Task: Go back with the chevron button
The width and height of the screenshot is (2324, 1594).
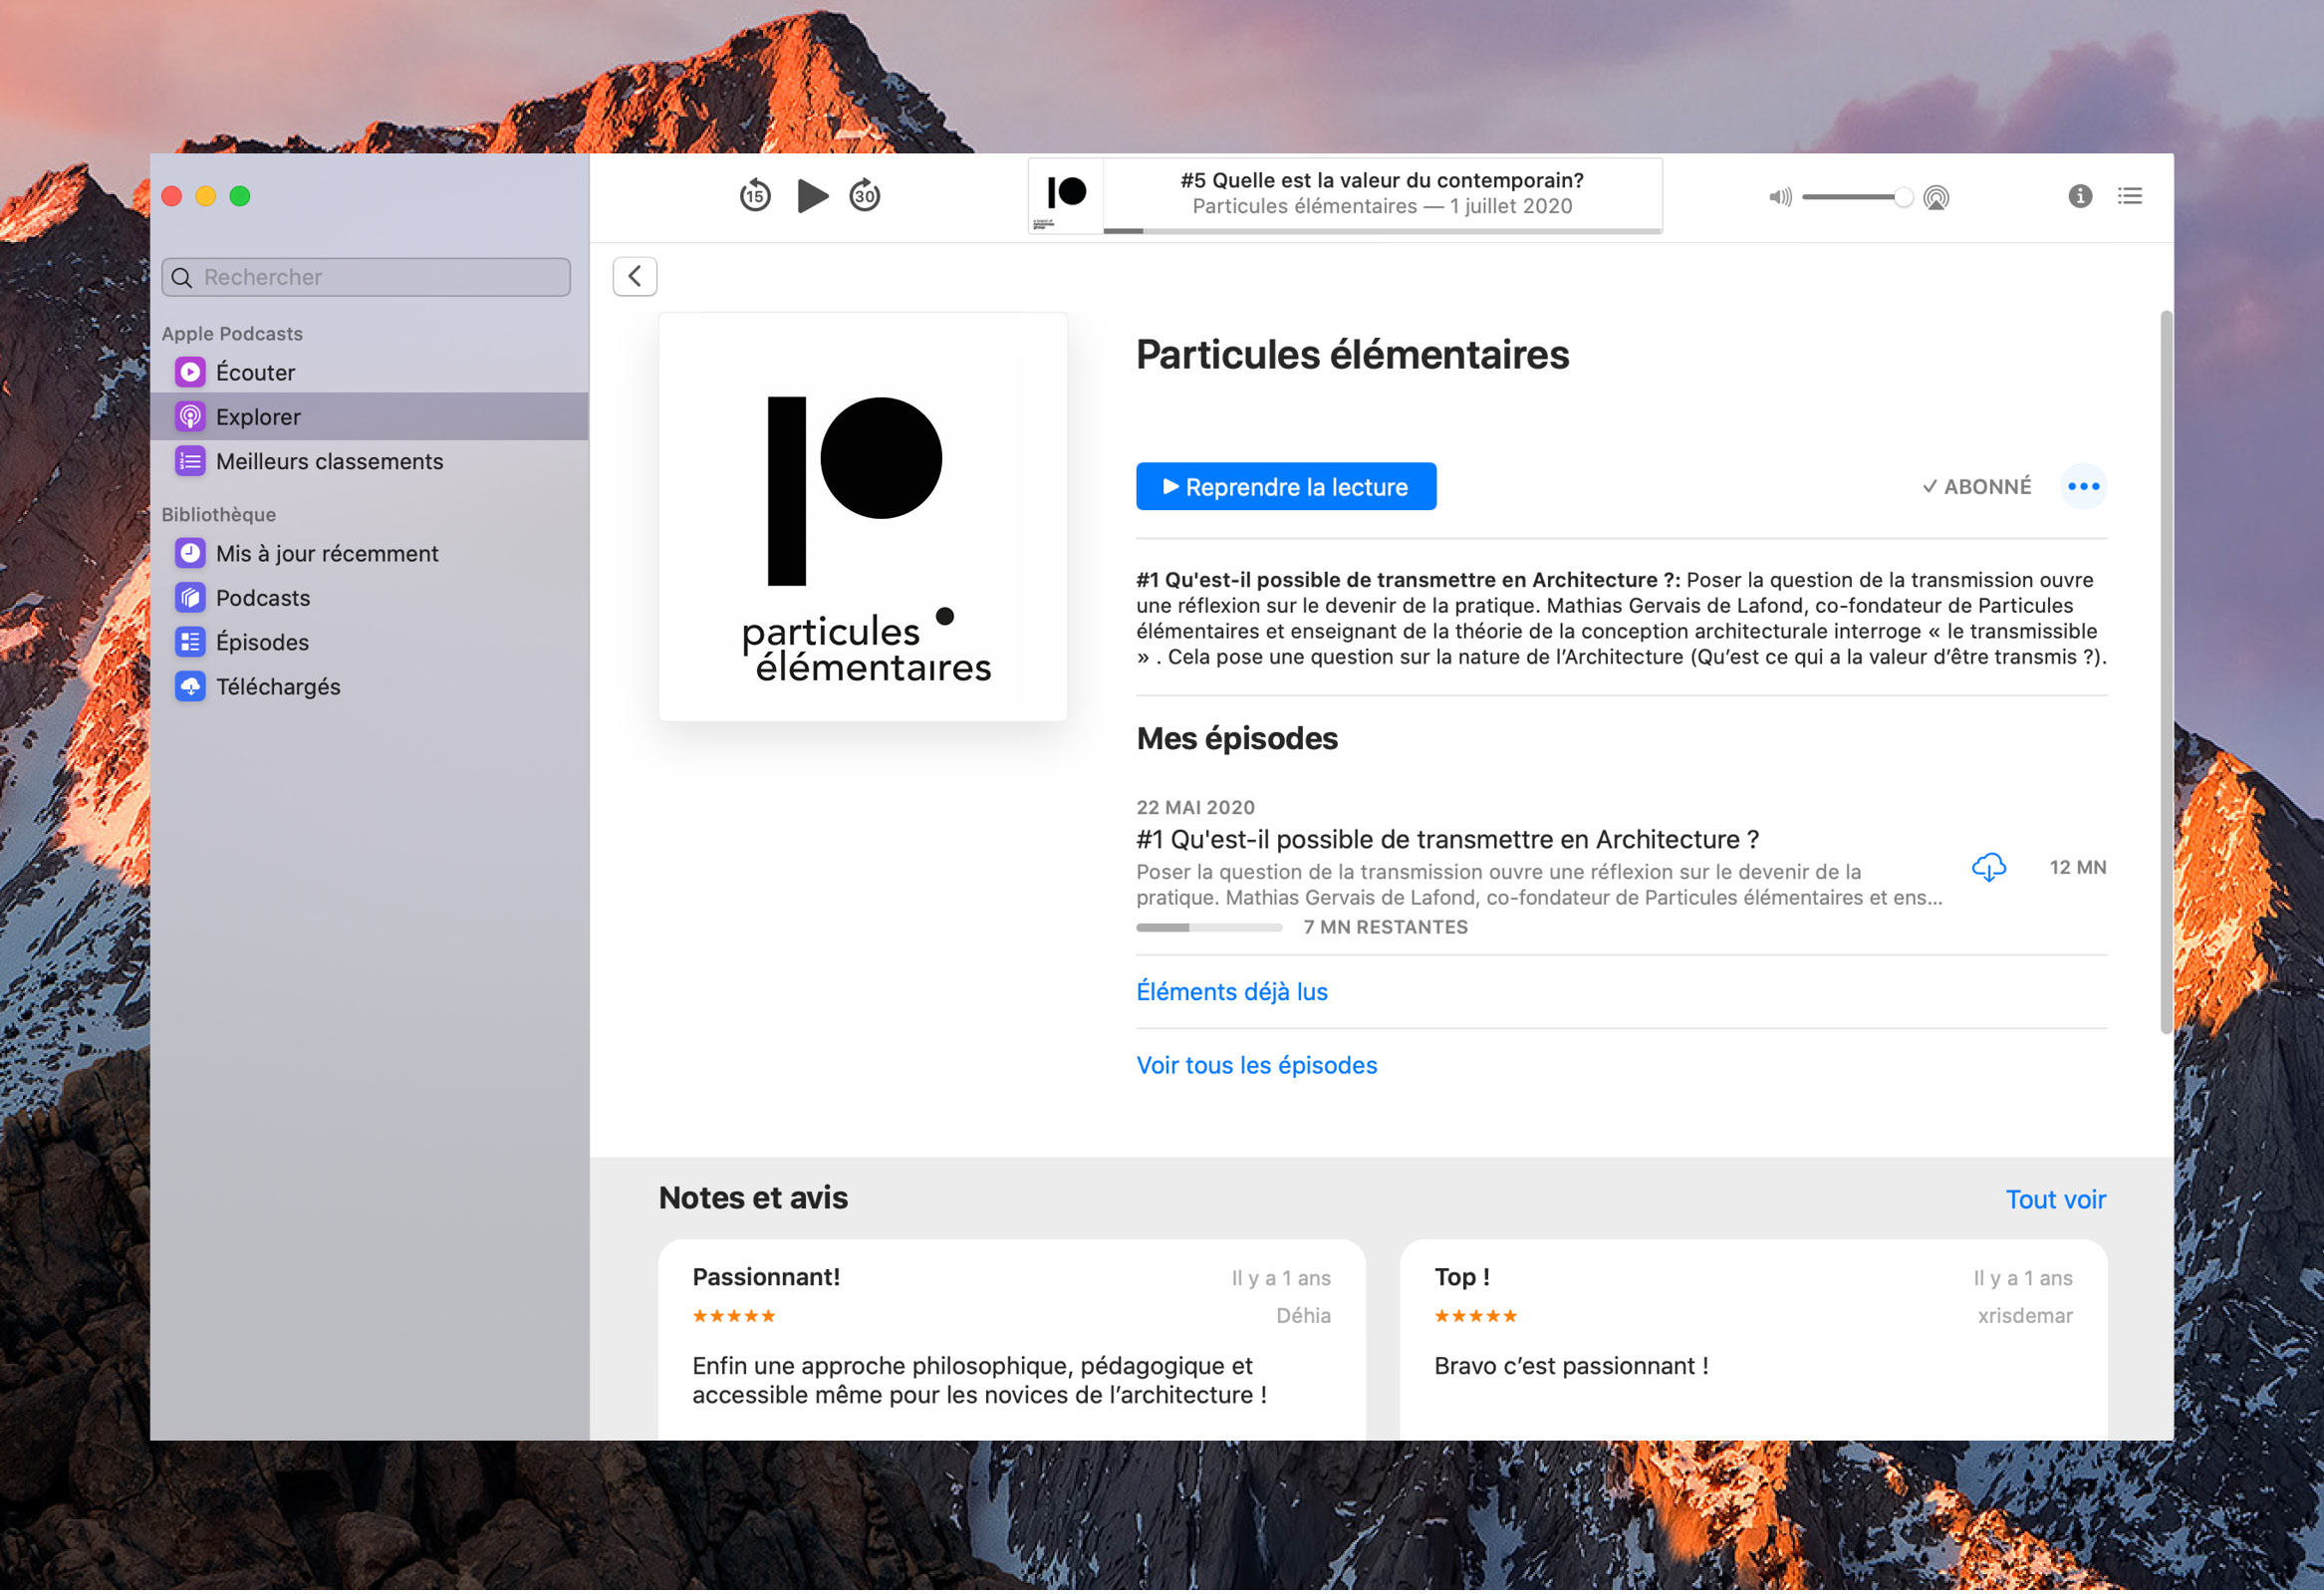Action: pyautogui.click(x=635, y=276)
